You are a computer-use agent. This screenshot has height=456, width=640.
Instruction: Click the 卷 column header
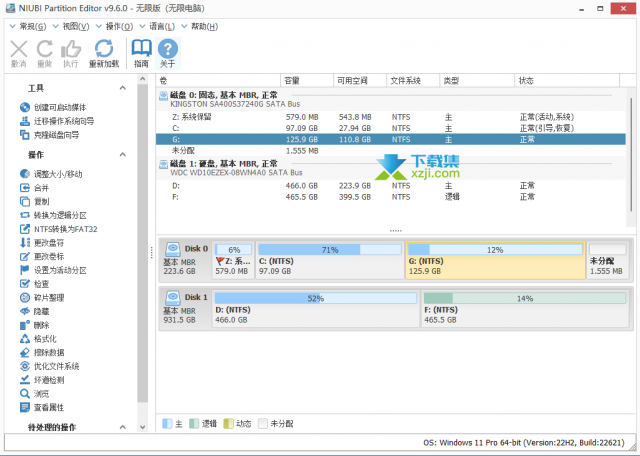tap(218, 80)
